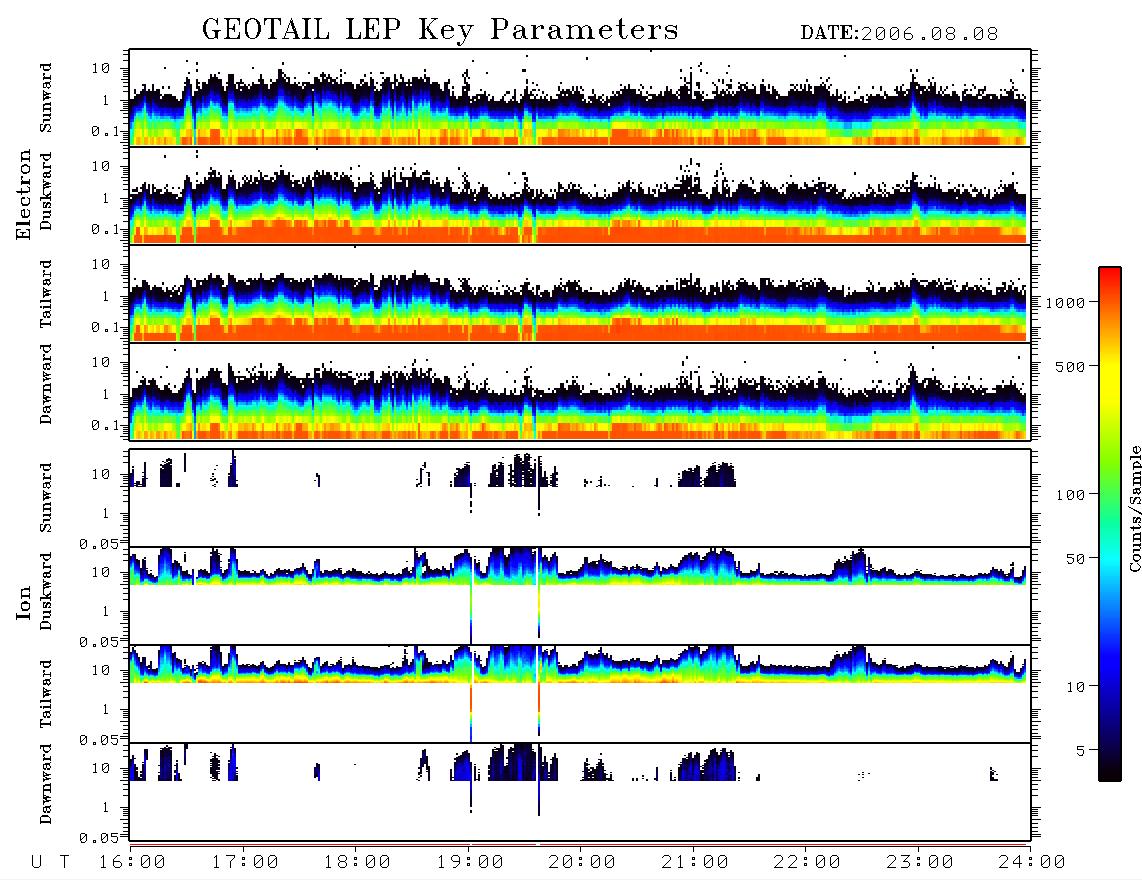The width and height of the screenshot is (1142, 880).
Task: Click the 19:00 time tick label
Action: click(470, 863)
